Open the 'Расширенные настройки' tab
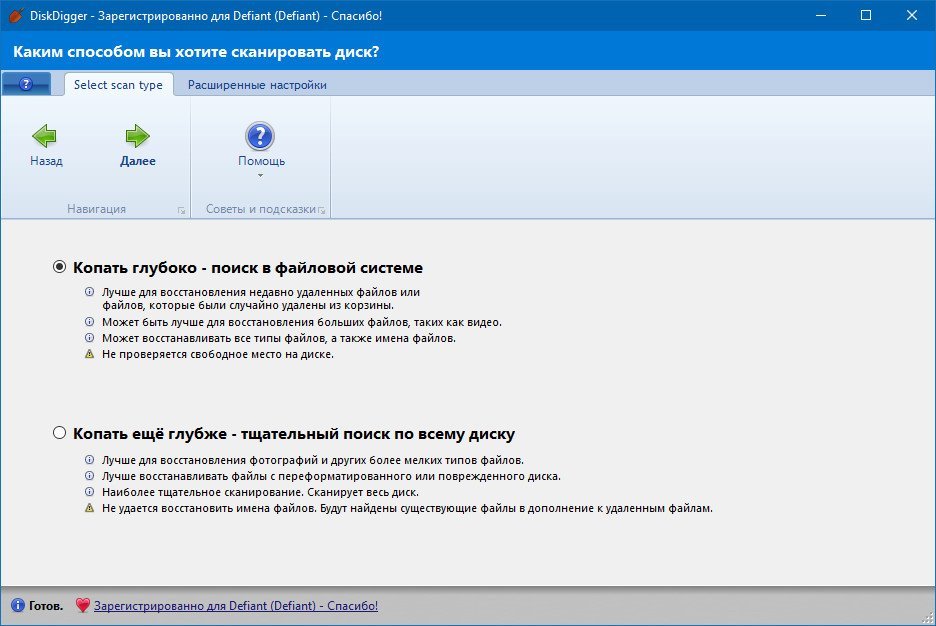 [x=257, y=85]
